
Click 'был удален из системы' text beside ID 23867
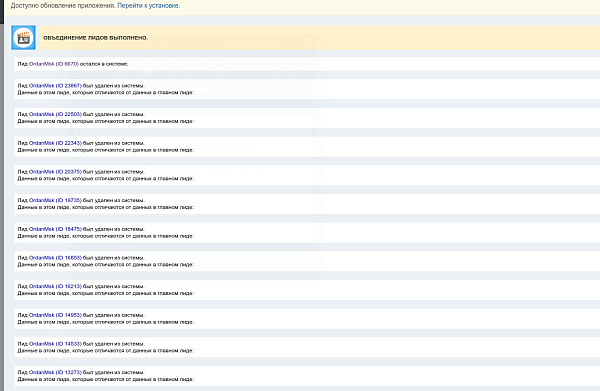pos(114,86)
